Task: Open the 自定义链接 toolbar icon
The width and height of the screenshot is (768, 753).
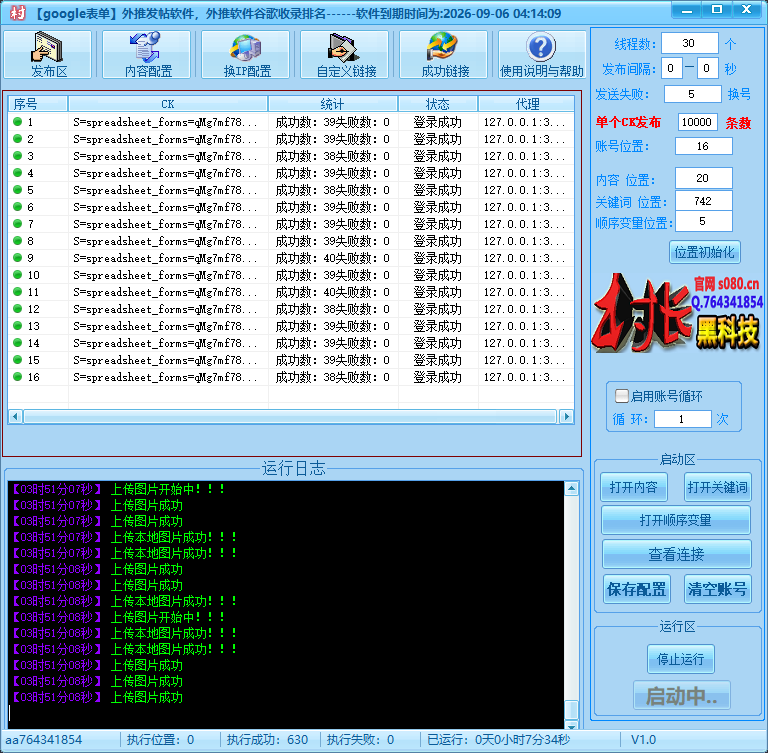Action: (x=345, y=55)
